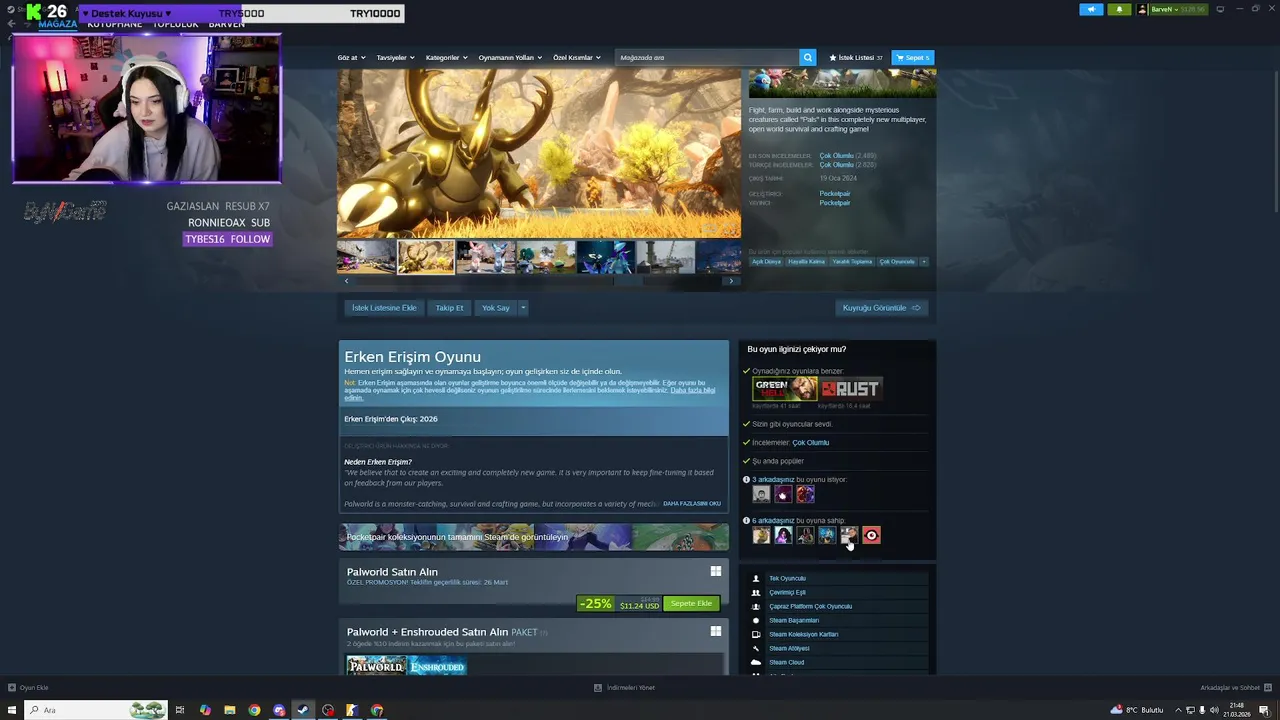Open the Yaratık Toplama tag
This screenshot has width=1280, height=720.
tap(852, 262)
